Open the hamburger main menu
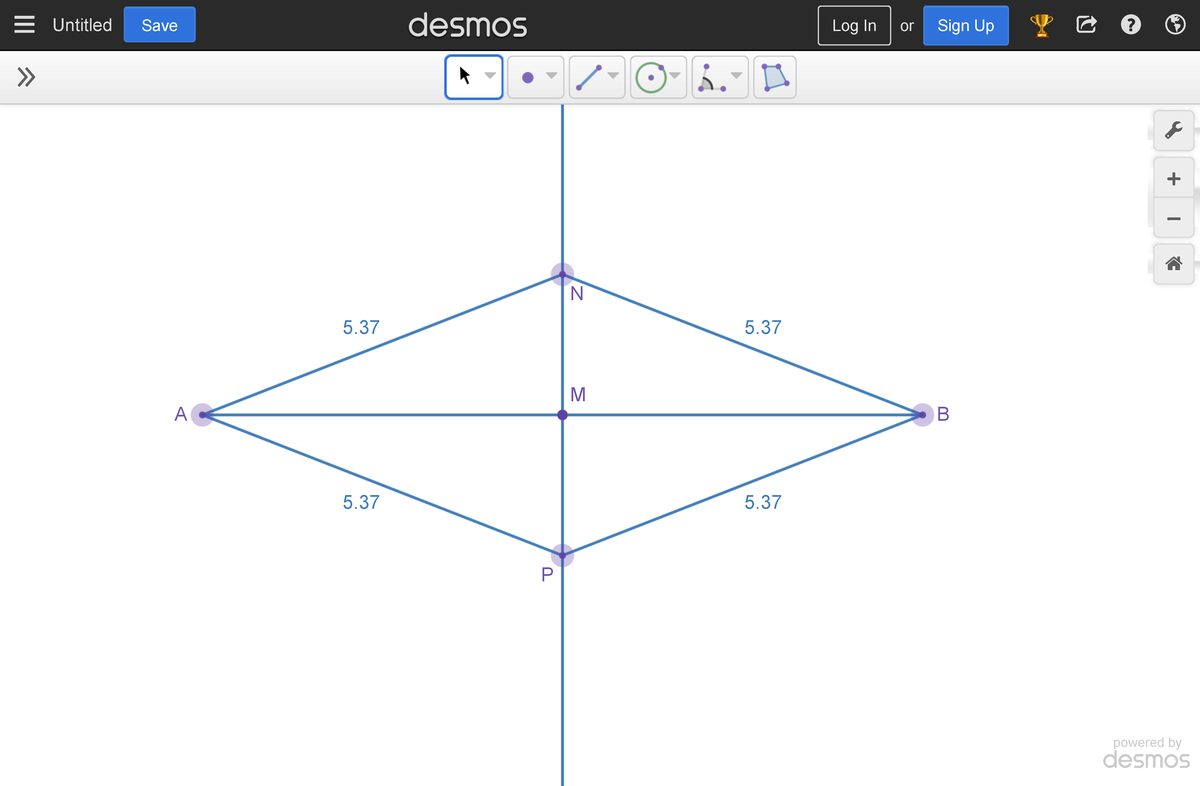Image resolution: width=1200 pixels, height=786 pixels. coord(25,25)
